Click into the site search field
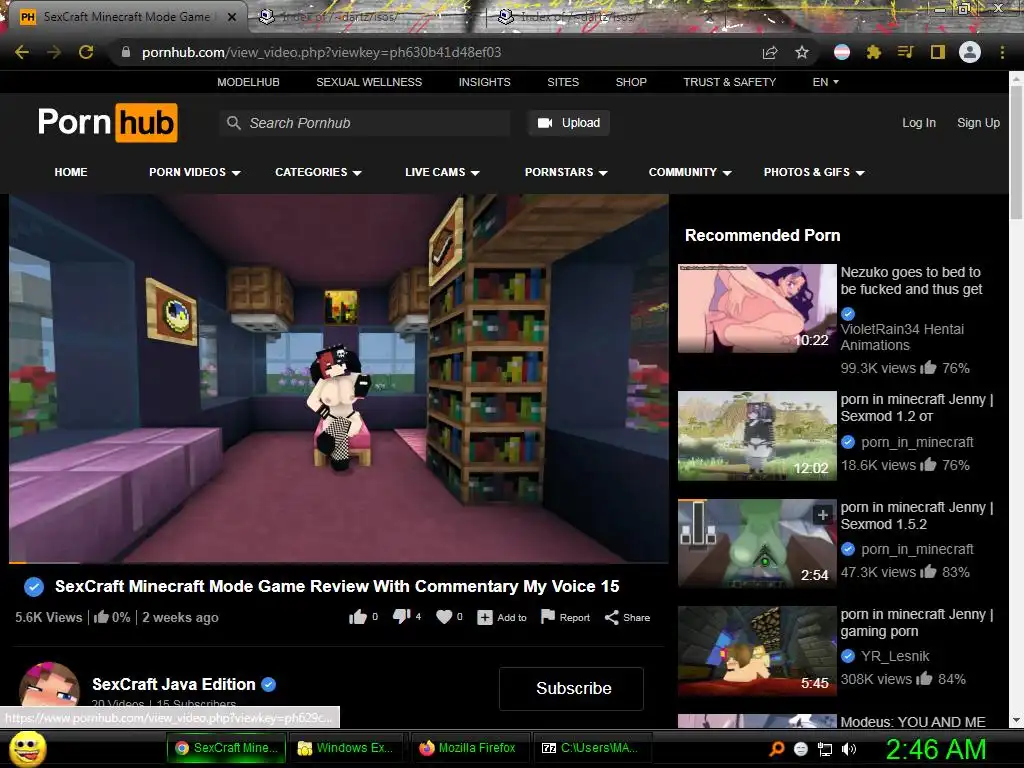 click(364, 123)
